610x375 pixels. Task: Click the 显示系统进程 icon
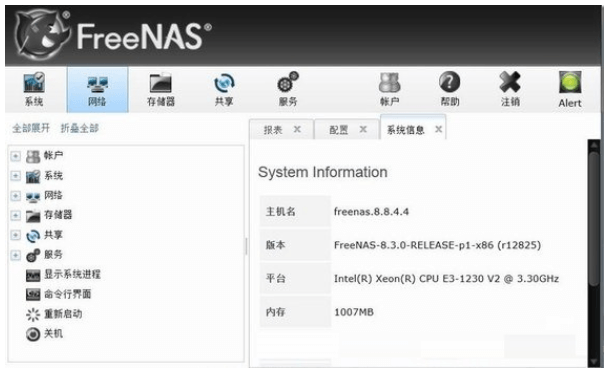tap(33, 275)
